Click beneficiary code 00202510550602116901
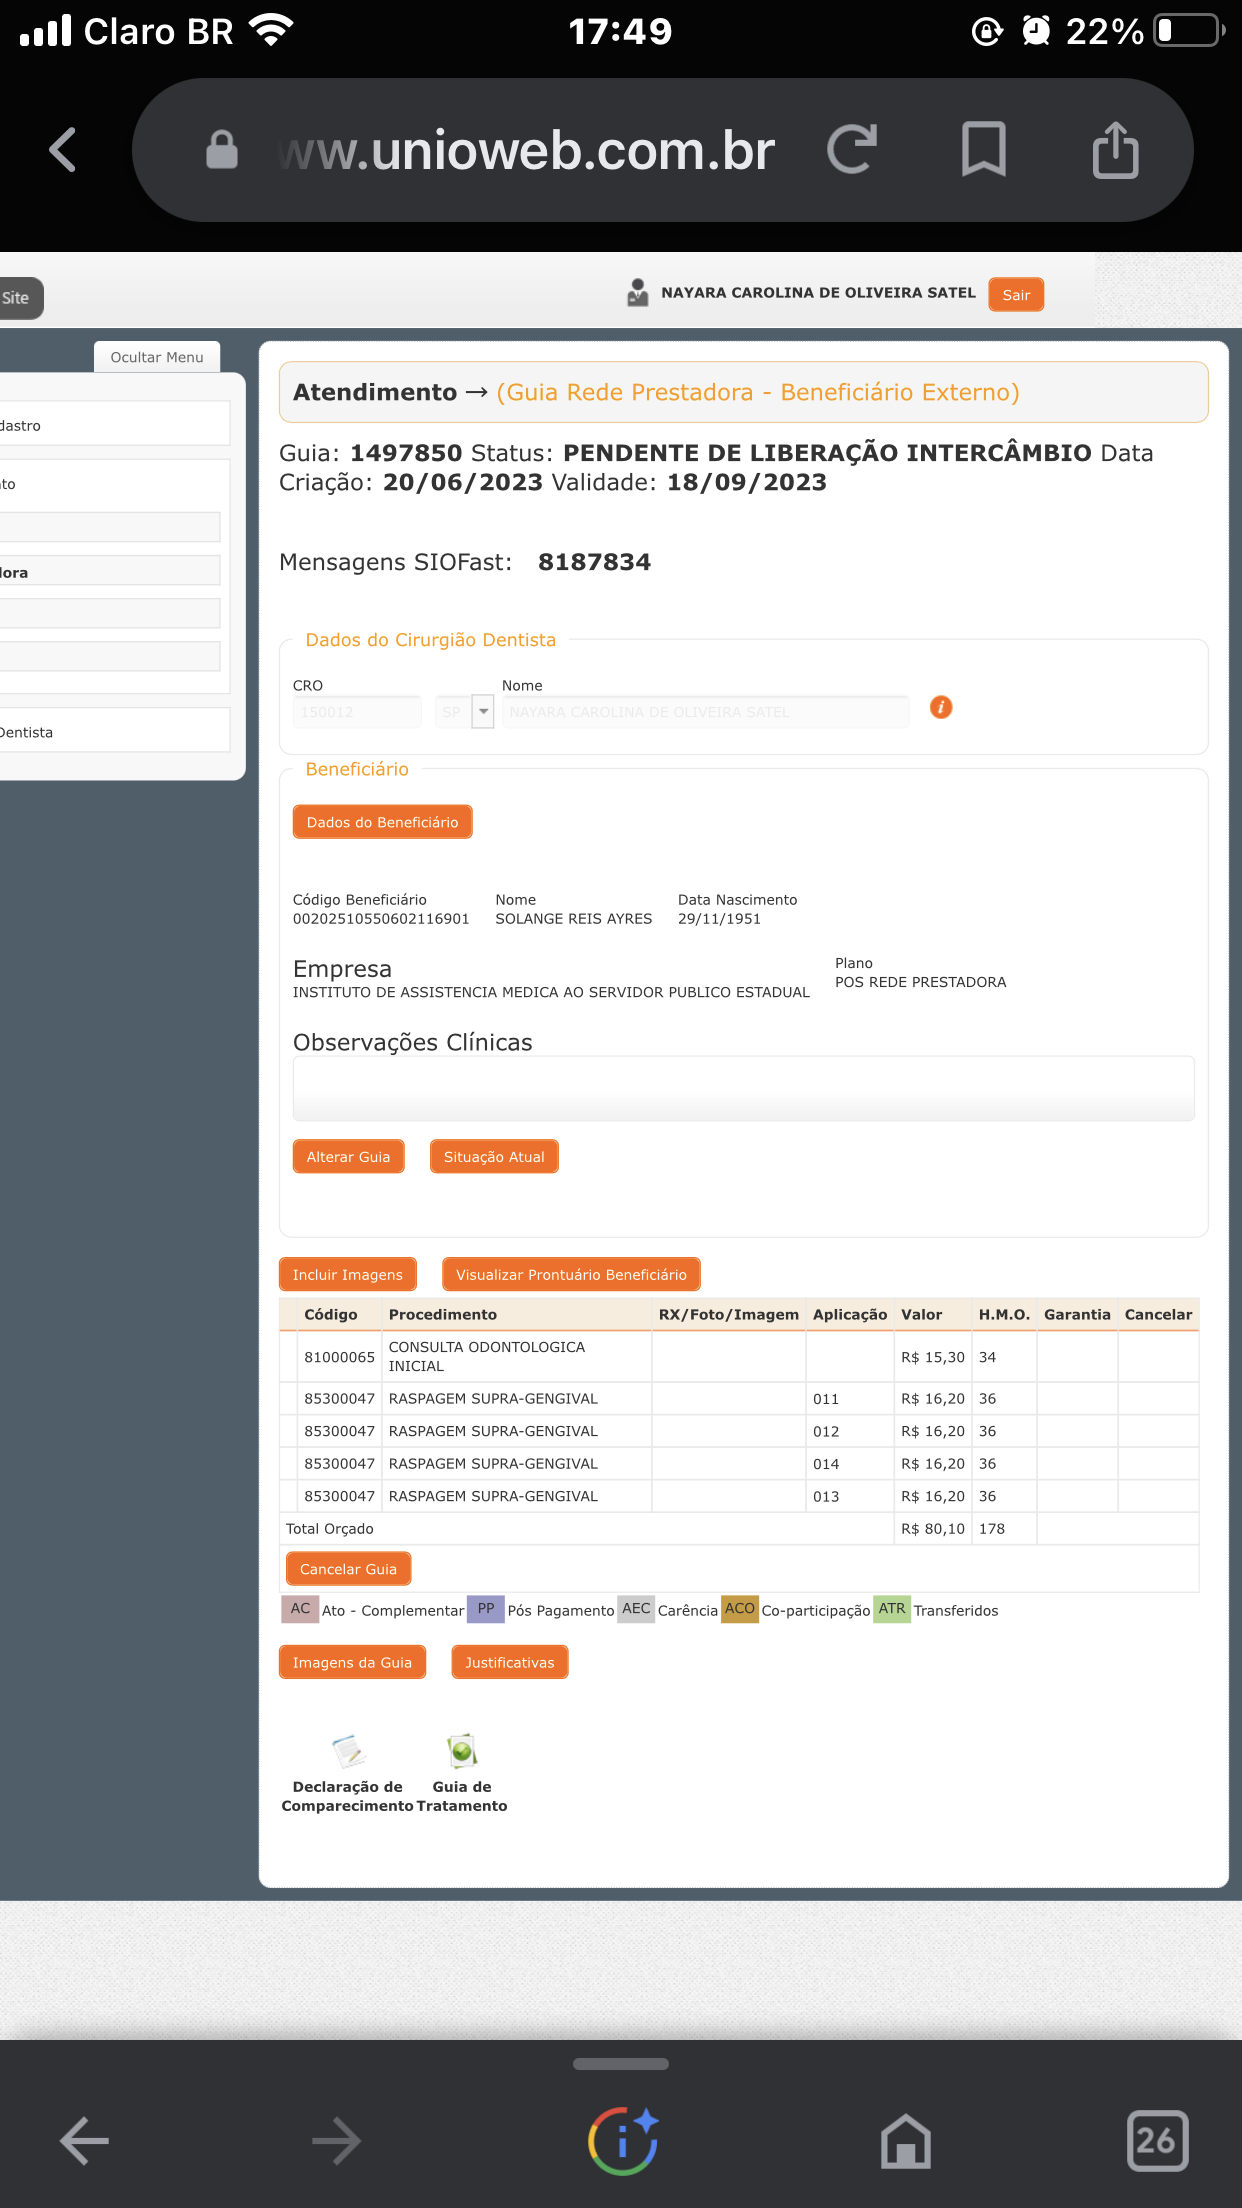The width and height of the screenshot is (1242, 2208). point(381,919)
